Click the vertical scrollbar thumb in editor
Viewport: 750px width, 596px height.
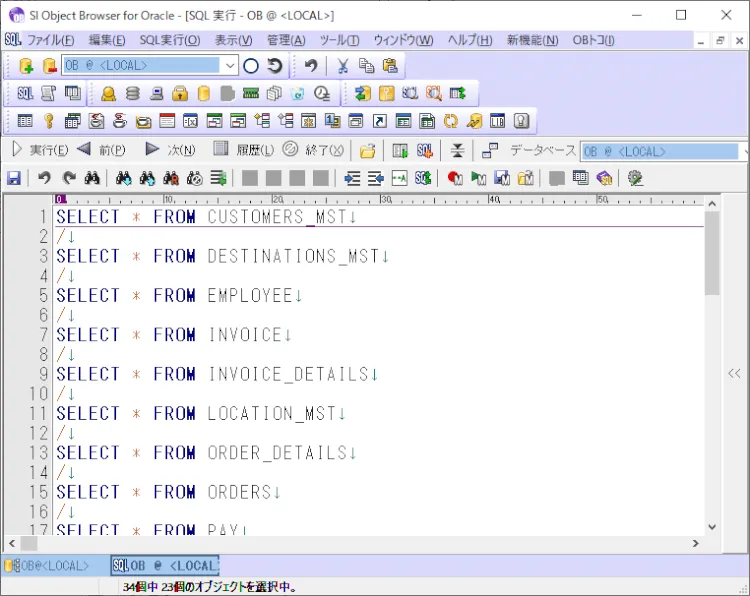point(712,254)
